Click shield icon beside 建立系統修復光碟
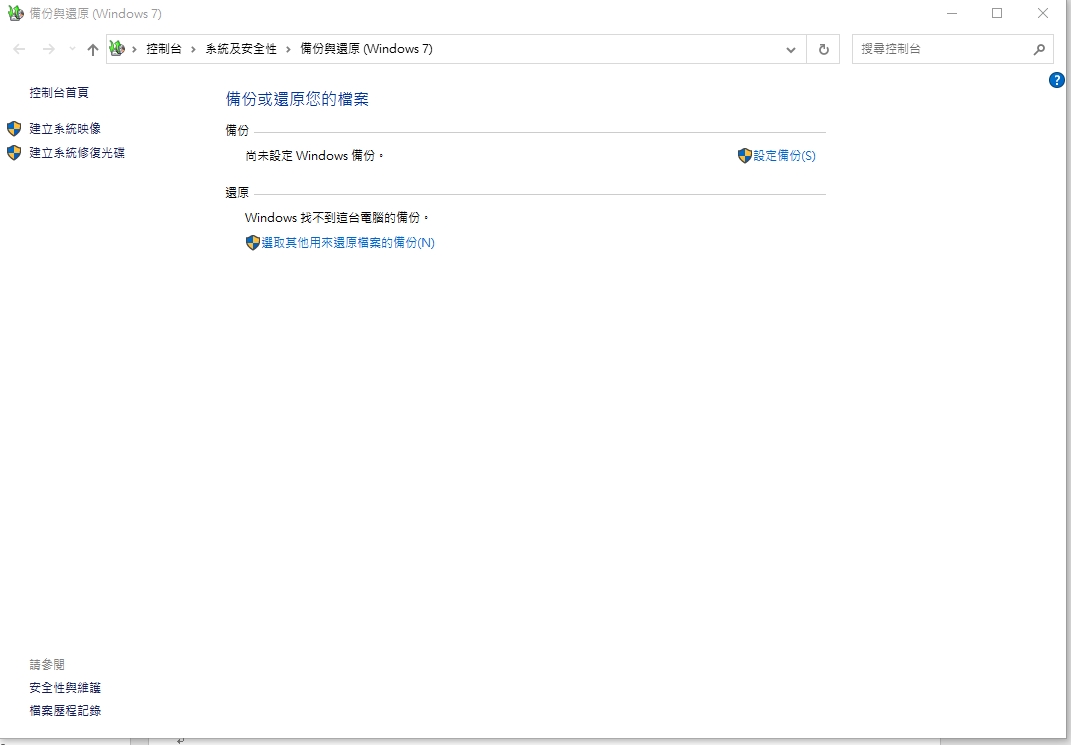This screenshot has height=745, width=1071. coord(14,152)
